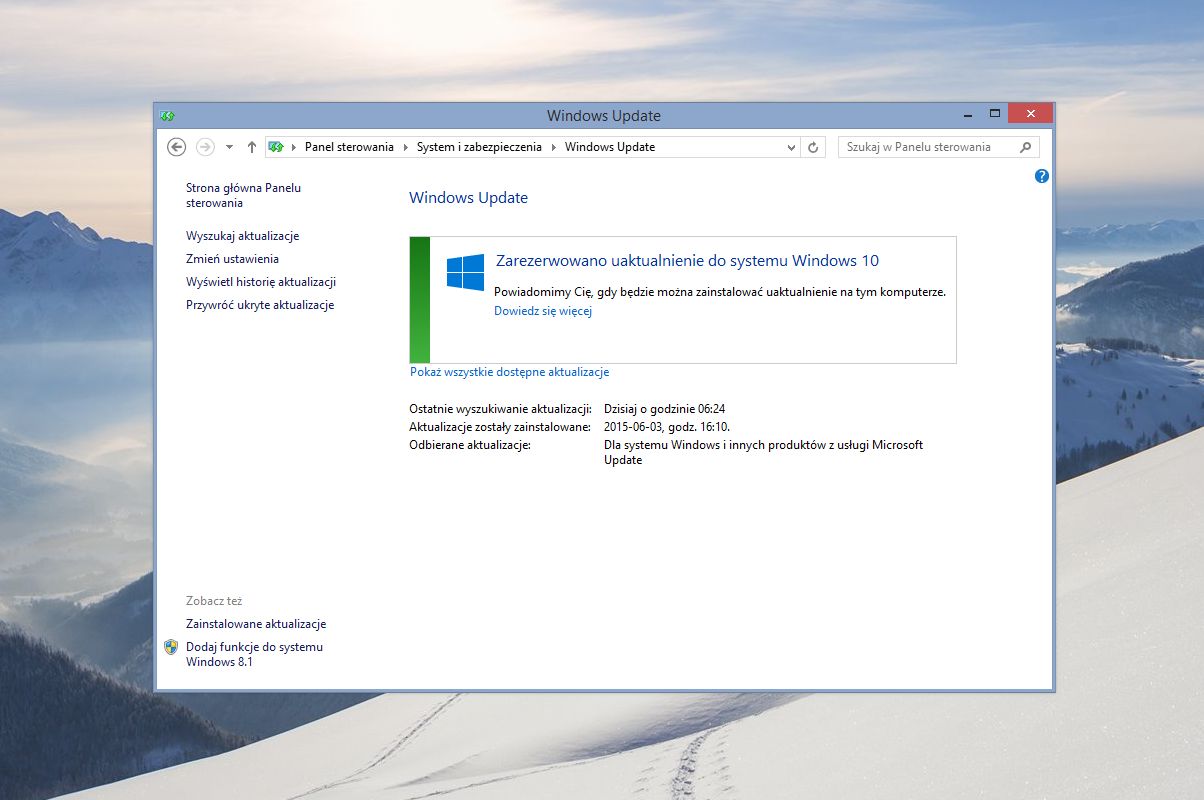The width and height of the screenshot is (1204, 800).
Task: Select 'System i zabezpieczenia' breadcrumb
Action: (479, 147)
